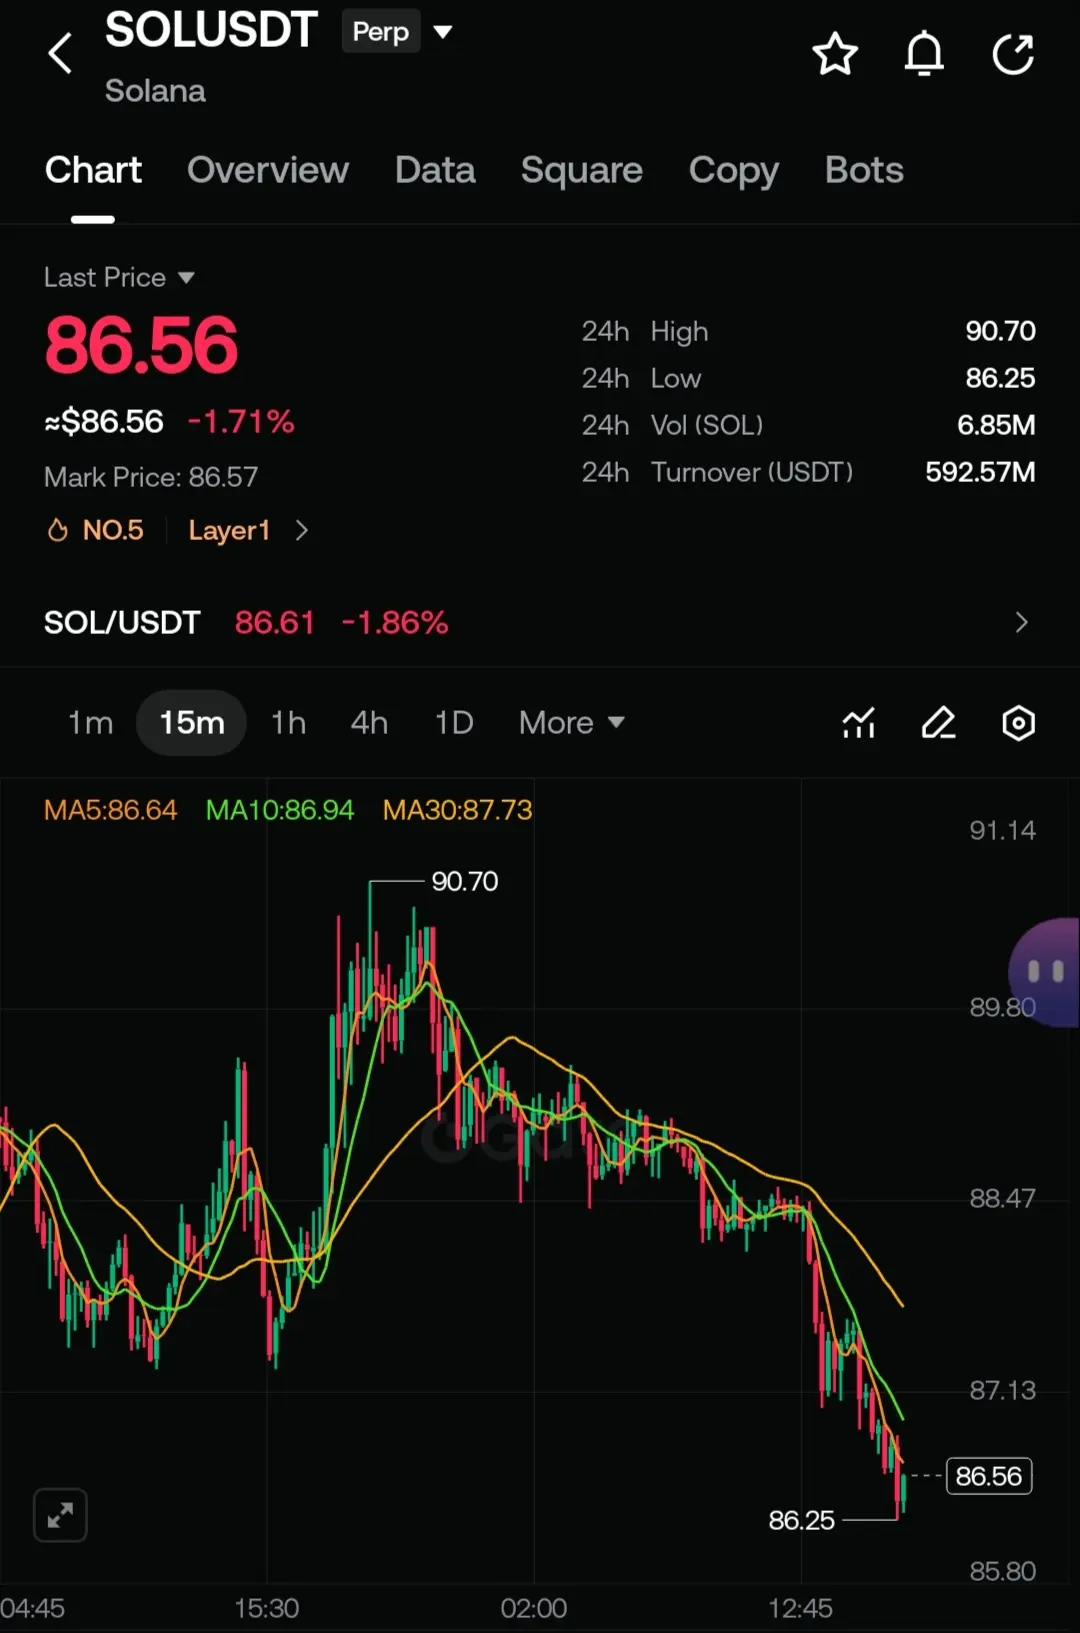The image size is (1080, 1633).
Task: Open the Last Price dropdown
Action: pyautogui.click(x=119, y=277)
